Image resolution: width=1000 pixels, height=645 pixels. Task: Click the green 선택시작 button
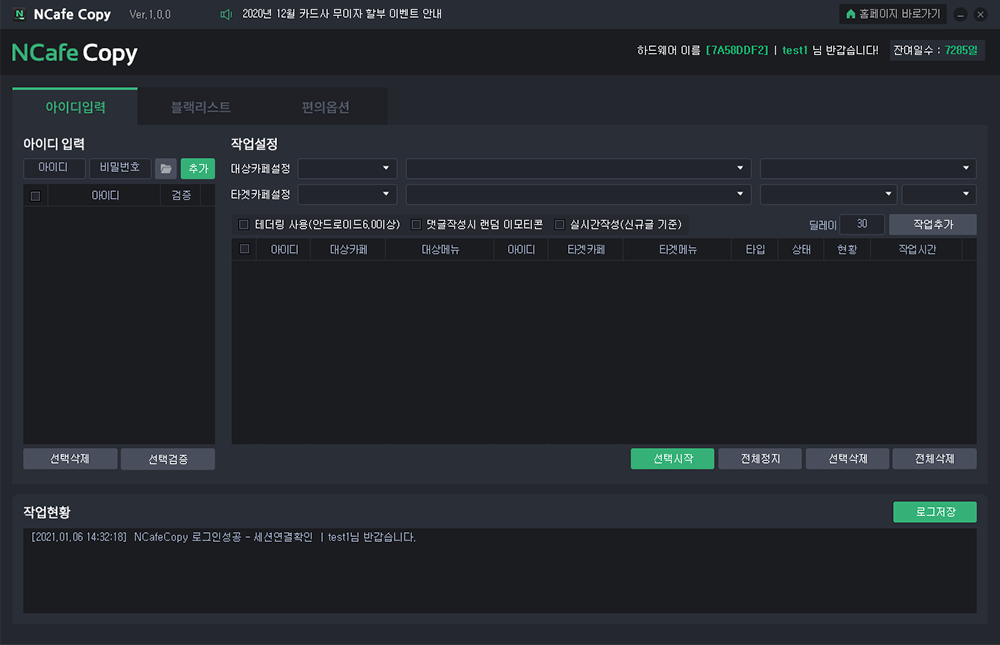pos(673,459)
